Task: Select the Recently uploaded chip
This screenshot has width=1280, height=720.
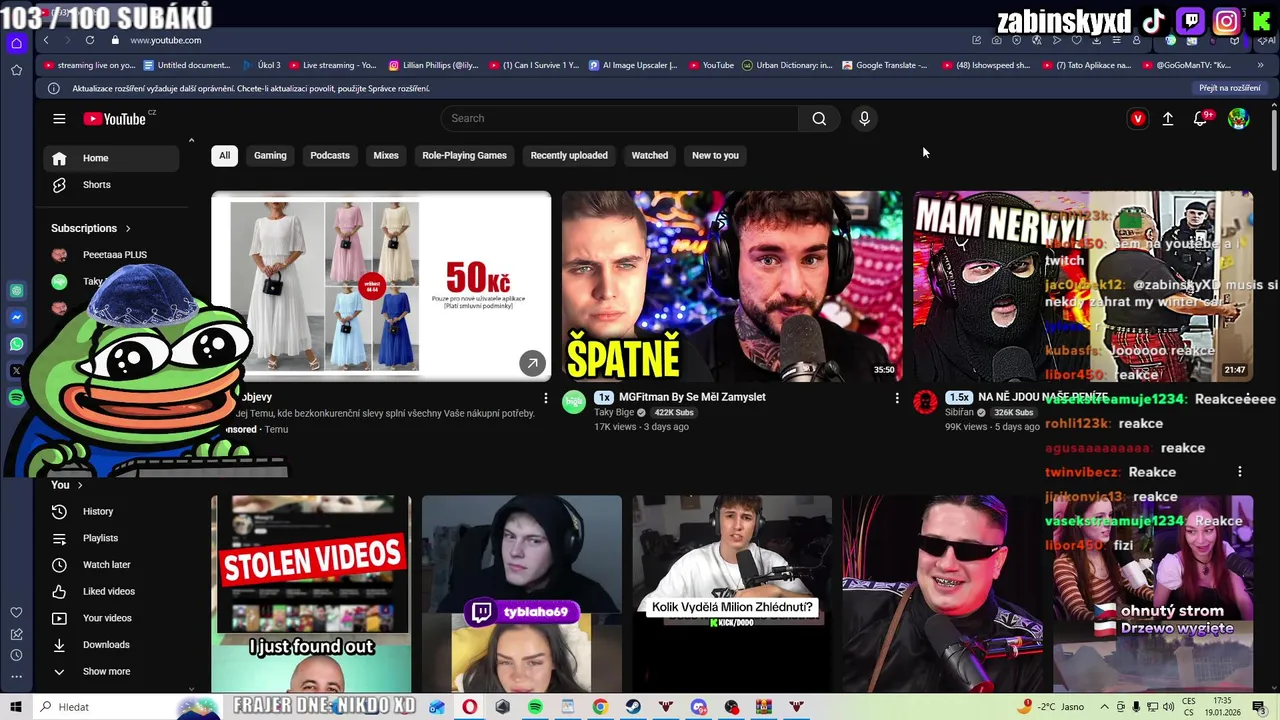Action: pos(569,155)
